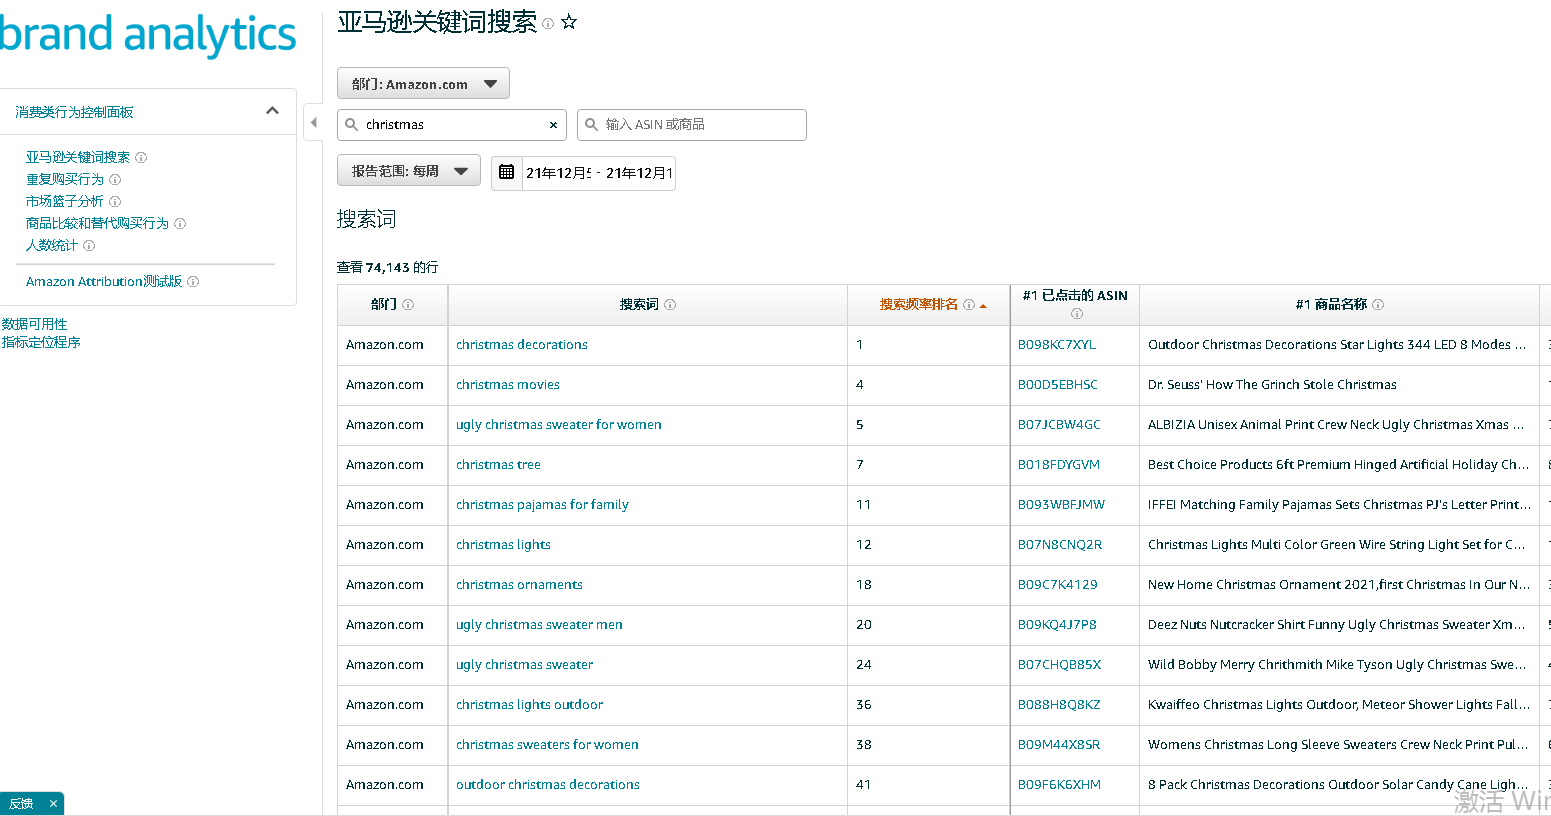Screen dimensions: 1551x816
Task: Collapse the left sidebar with arrow handle
Action: tap(313, 123)
